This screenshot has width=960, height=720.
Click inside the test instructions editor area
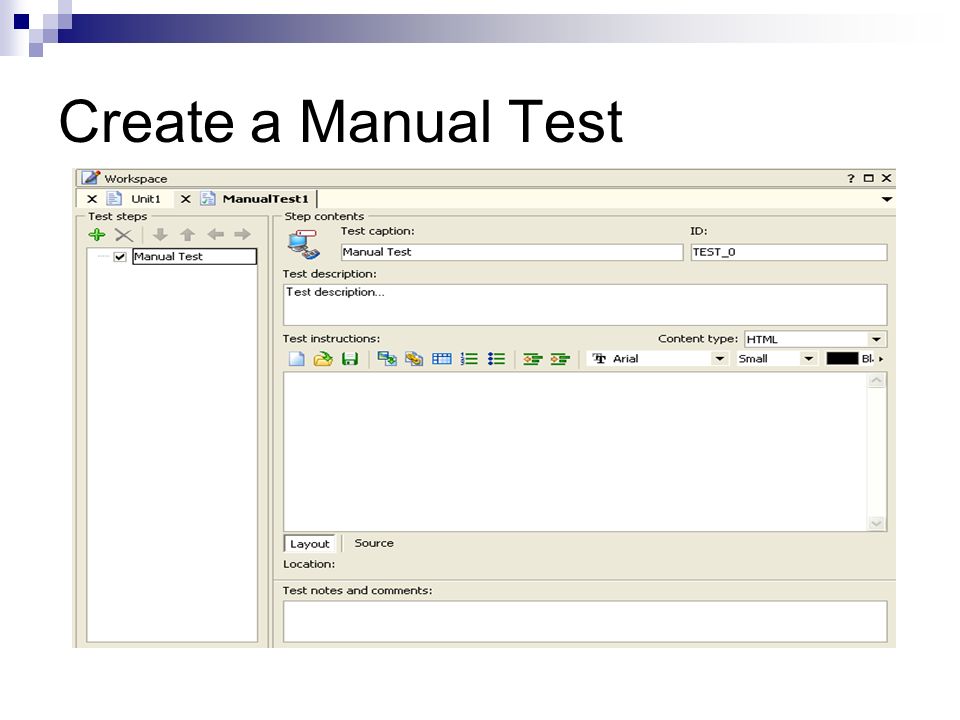click(x=576, y=451)
